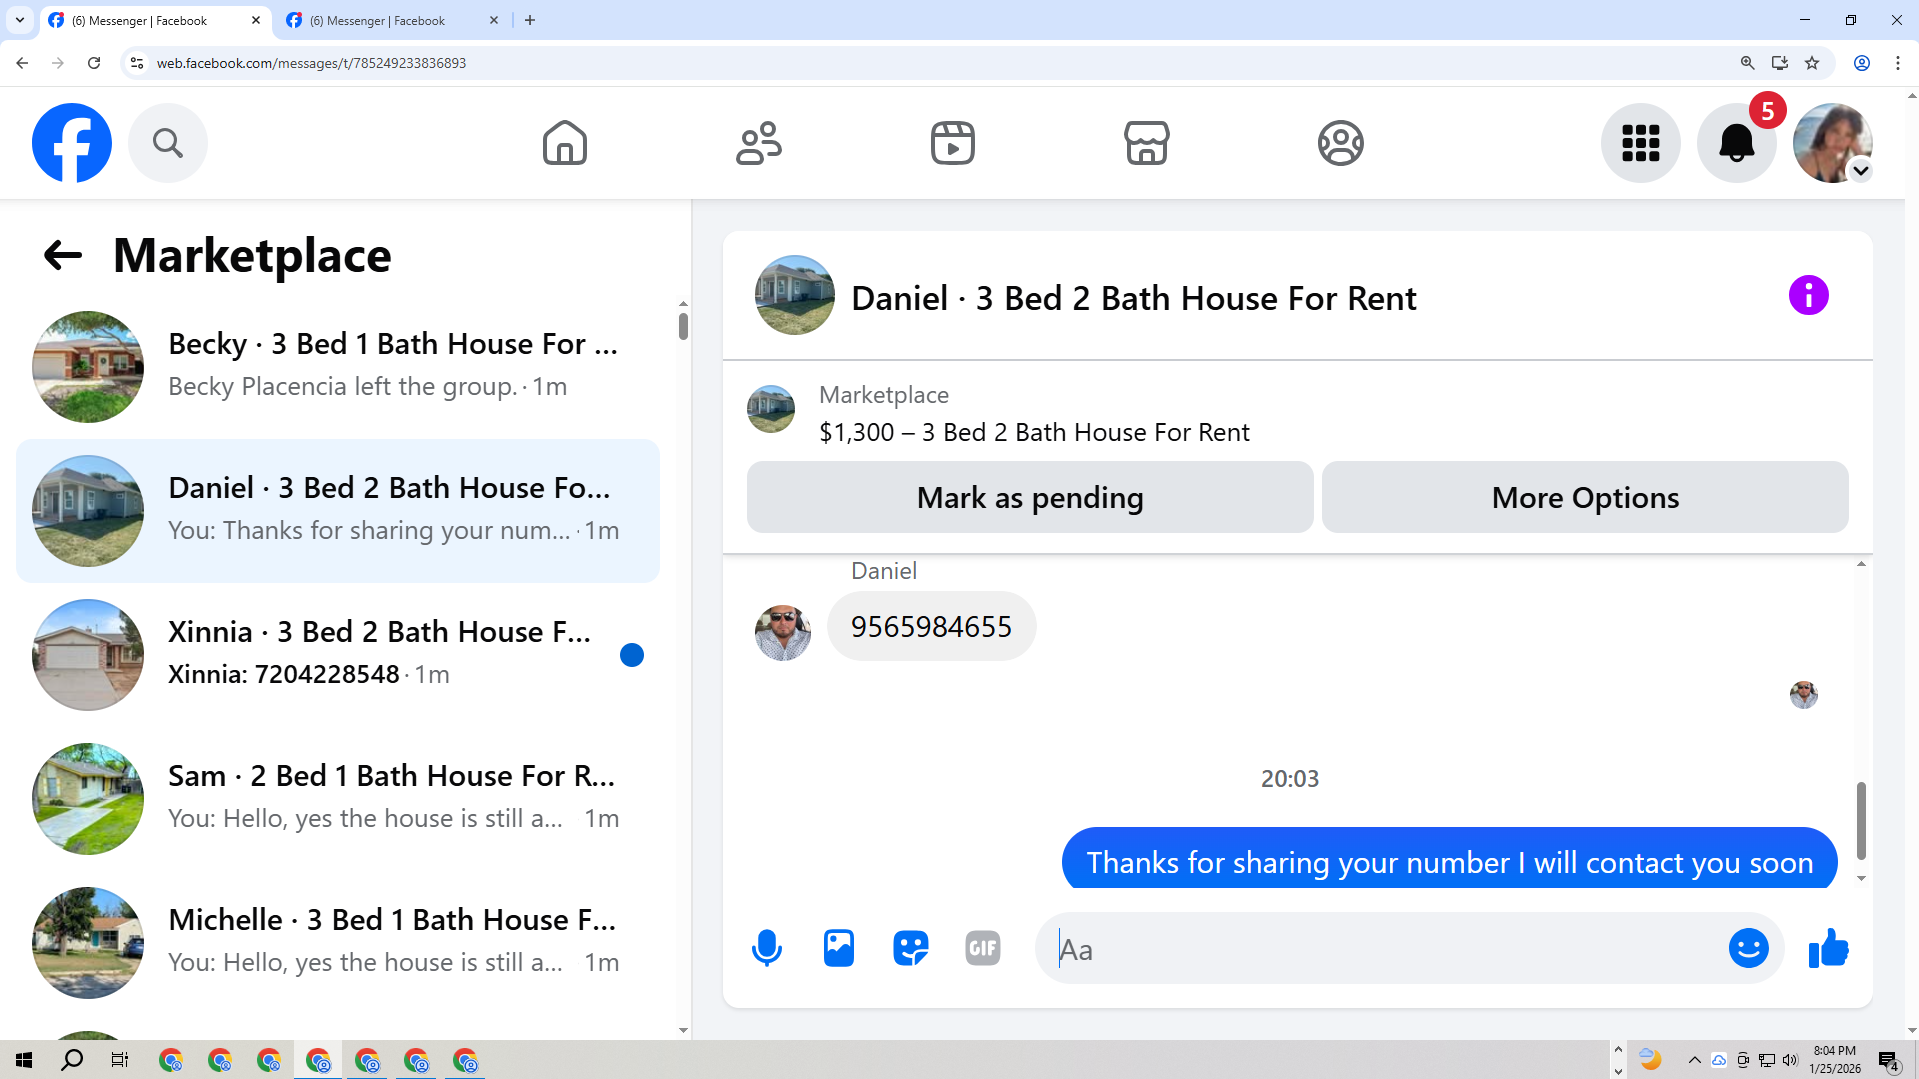Open Chrome profile icon
Image resolution: width=1919 pixels, height=1079 pixels.
pos(1862,63)
